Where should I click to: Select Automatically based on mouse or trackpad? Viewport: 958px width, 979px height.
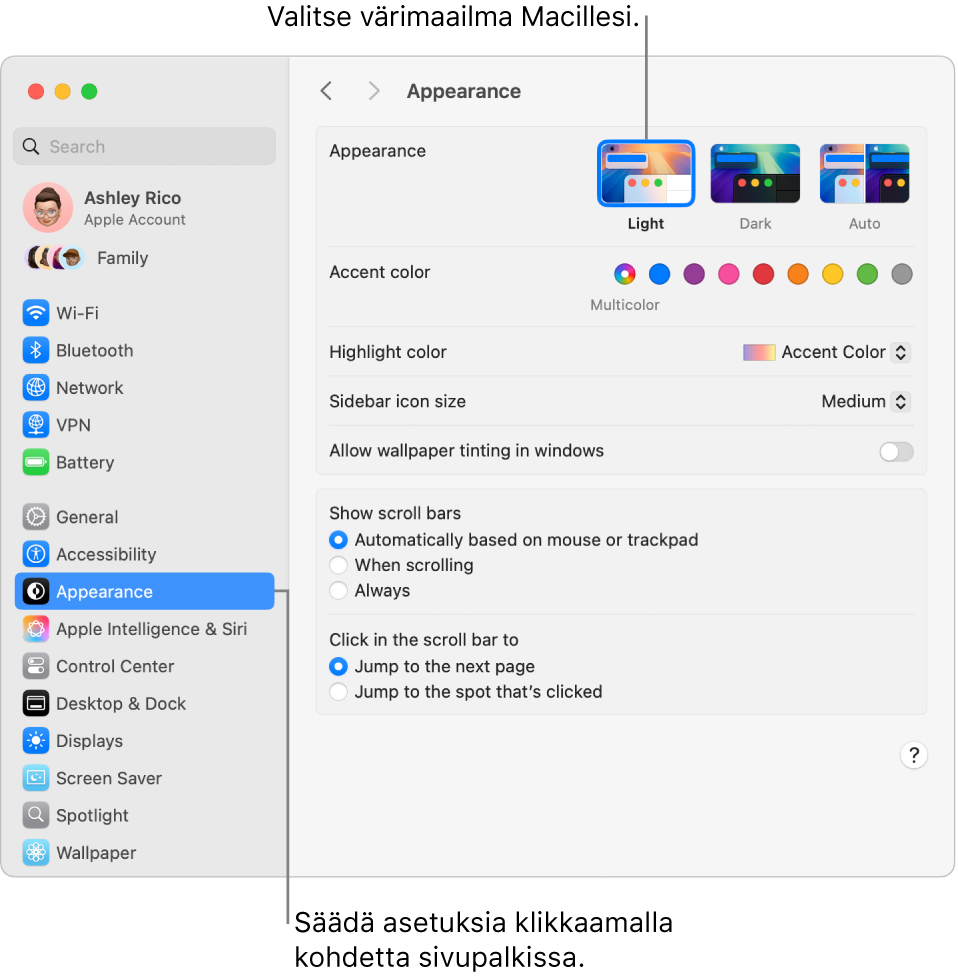pyautogui.click(x=338, y=540)
